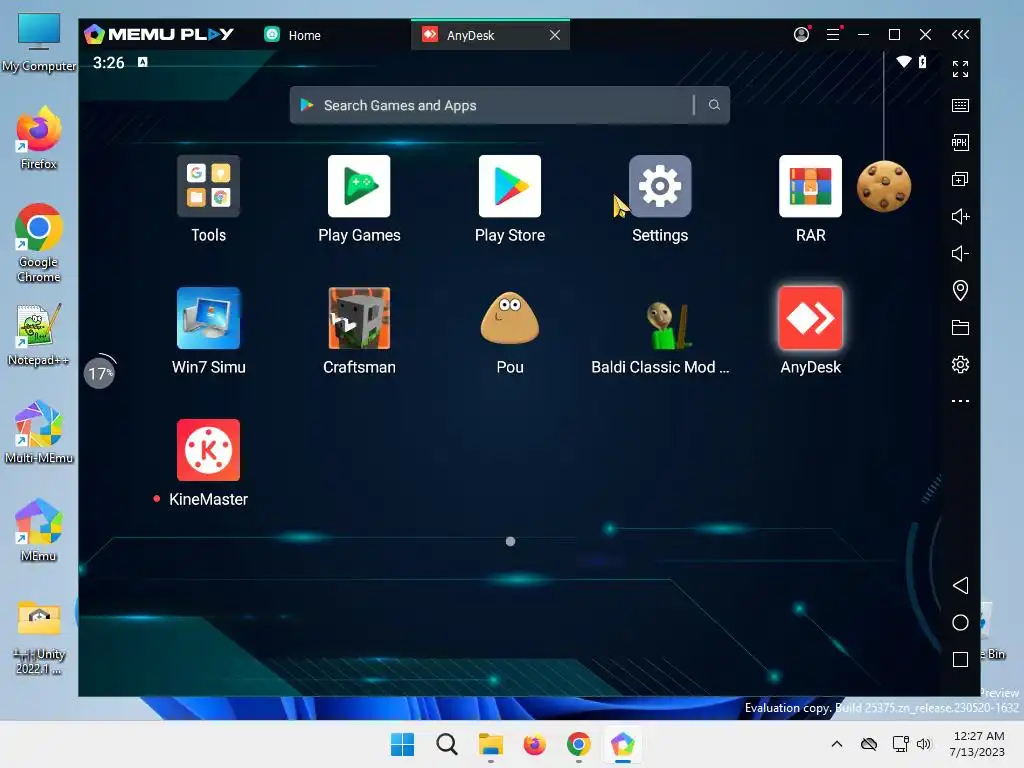Open Chrome from the taskbar
1024x768 pixels.
(x=579, y=744)
